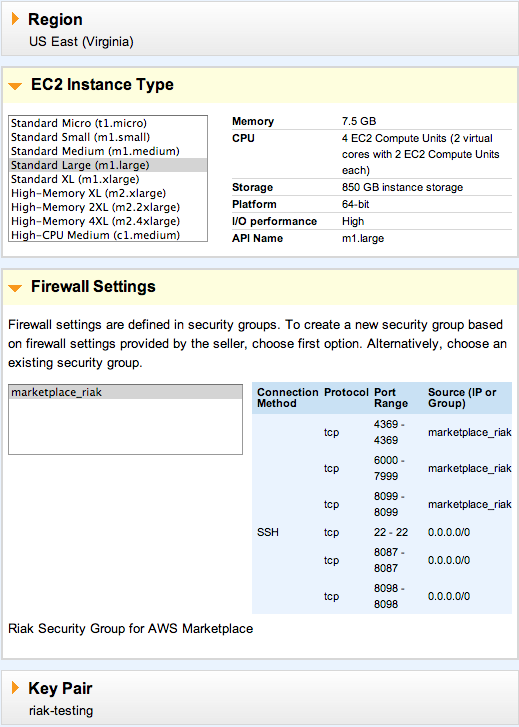Click port range 8098 - 8098

point(389,596)
